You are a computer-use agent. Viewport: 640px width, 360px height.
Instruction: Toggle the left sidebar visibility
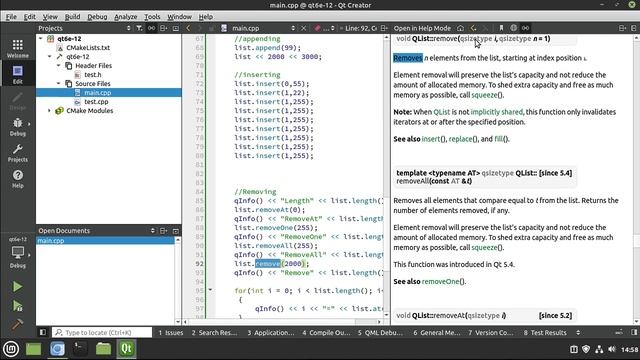42,332
